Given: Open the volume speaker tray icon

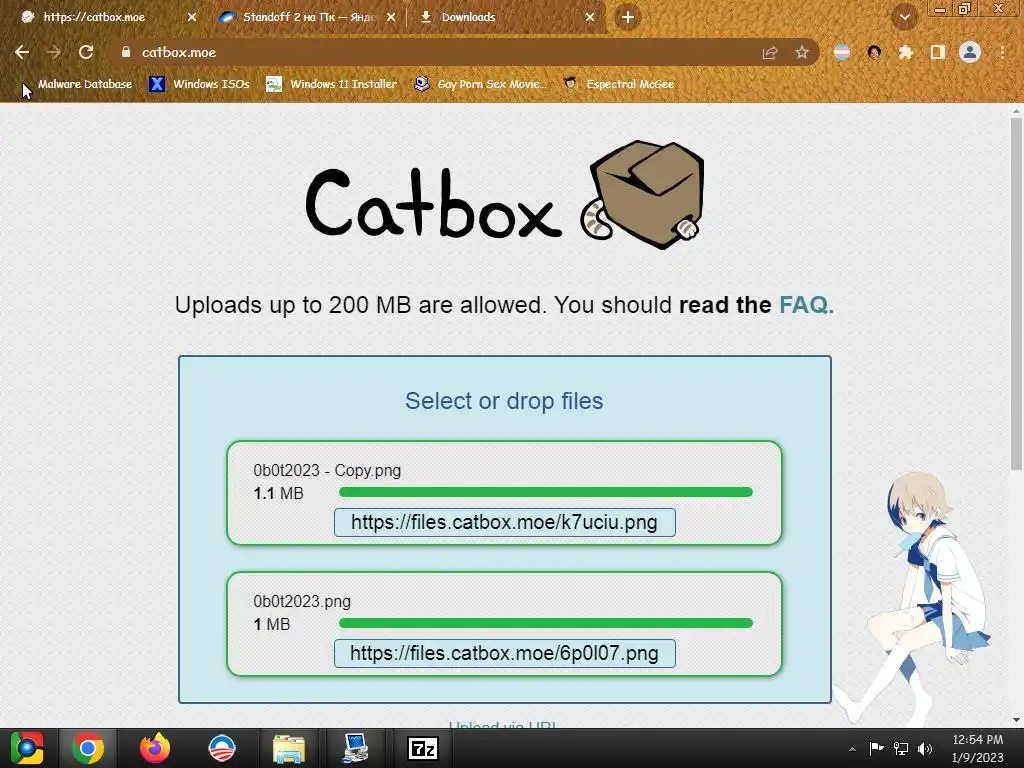Looking at the screenshot, I should [x=925, y=748].
